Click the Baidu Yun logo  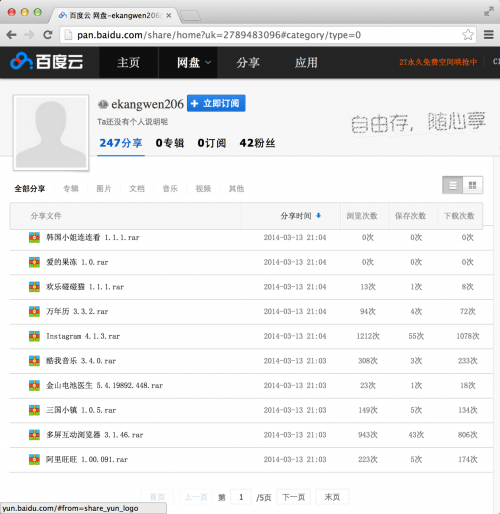(x=47, y=62)
